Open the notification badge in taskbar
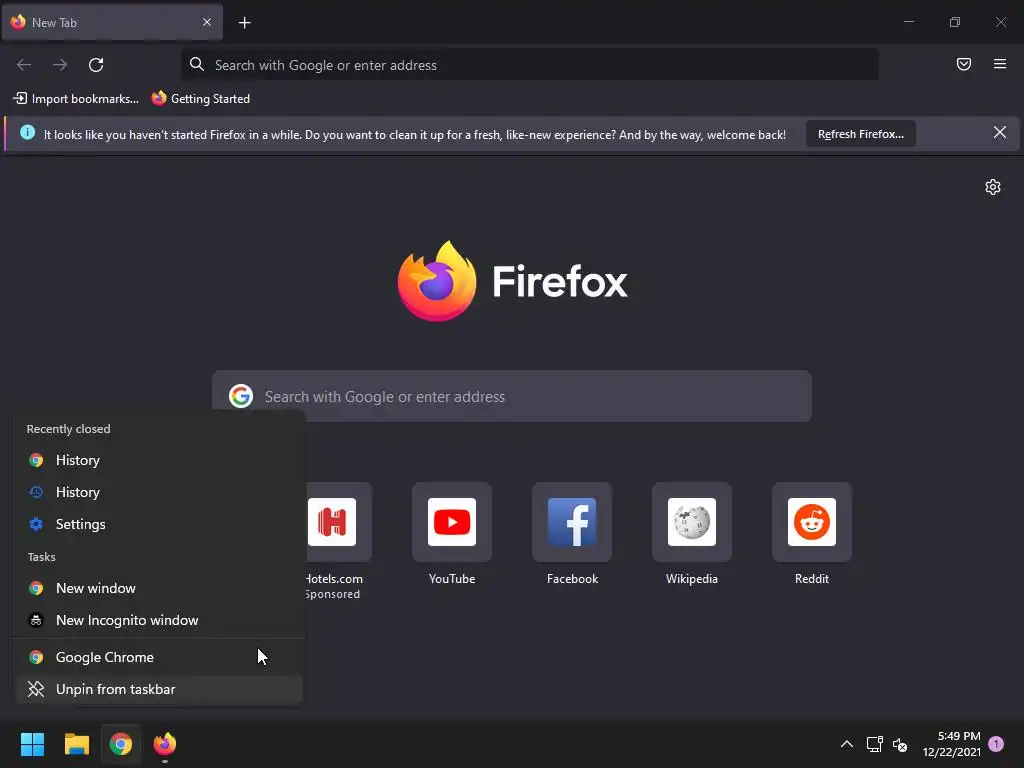Viewport: 1024px width, 768px height. pyautogui.click(x=996, y=744)
